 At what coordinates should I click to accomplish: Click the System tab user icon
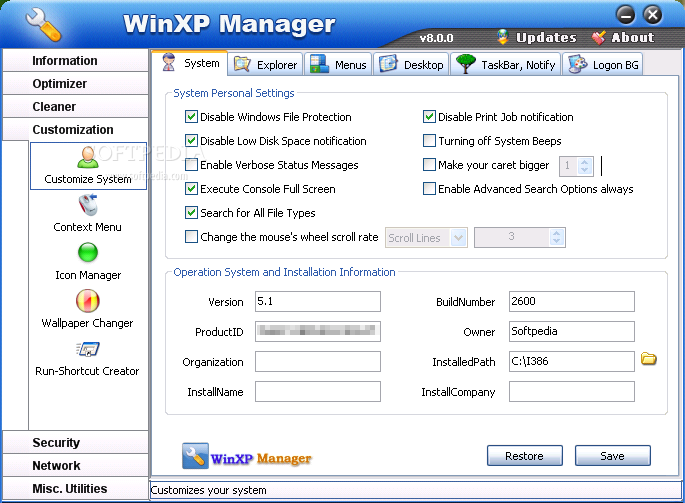[169, 62]
